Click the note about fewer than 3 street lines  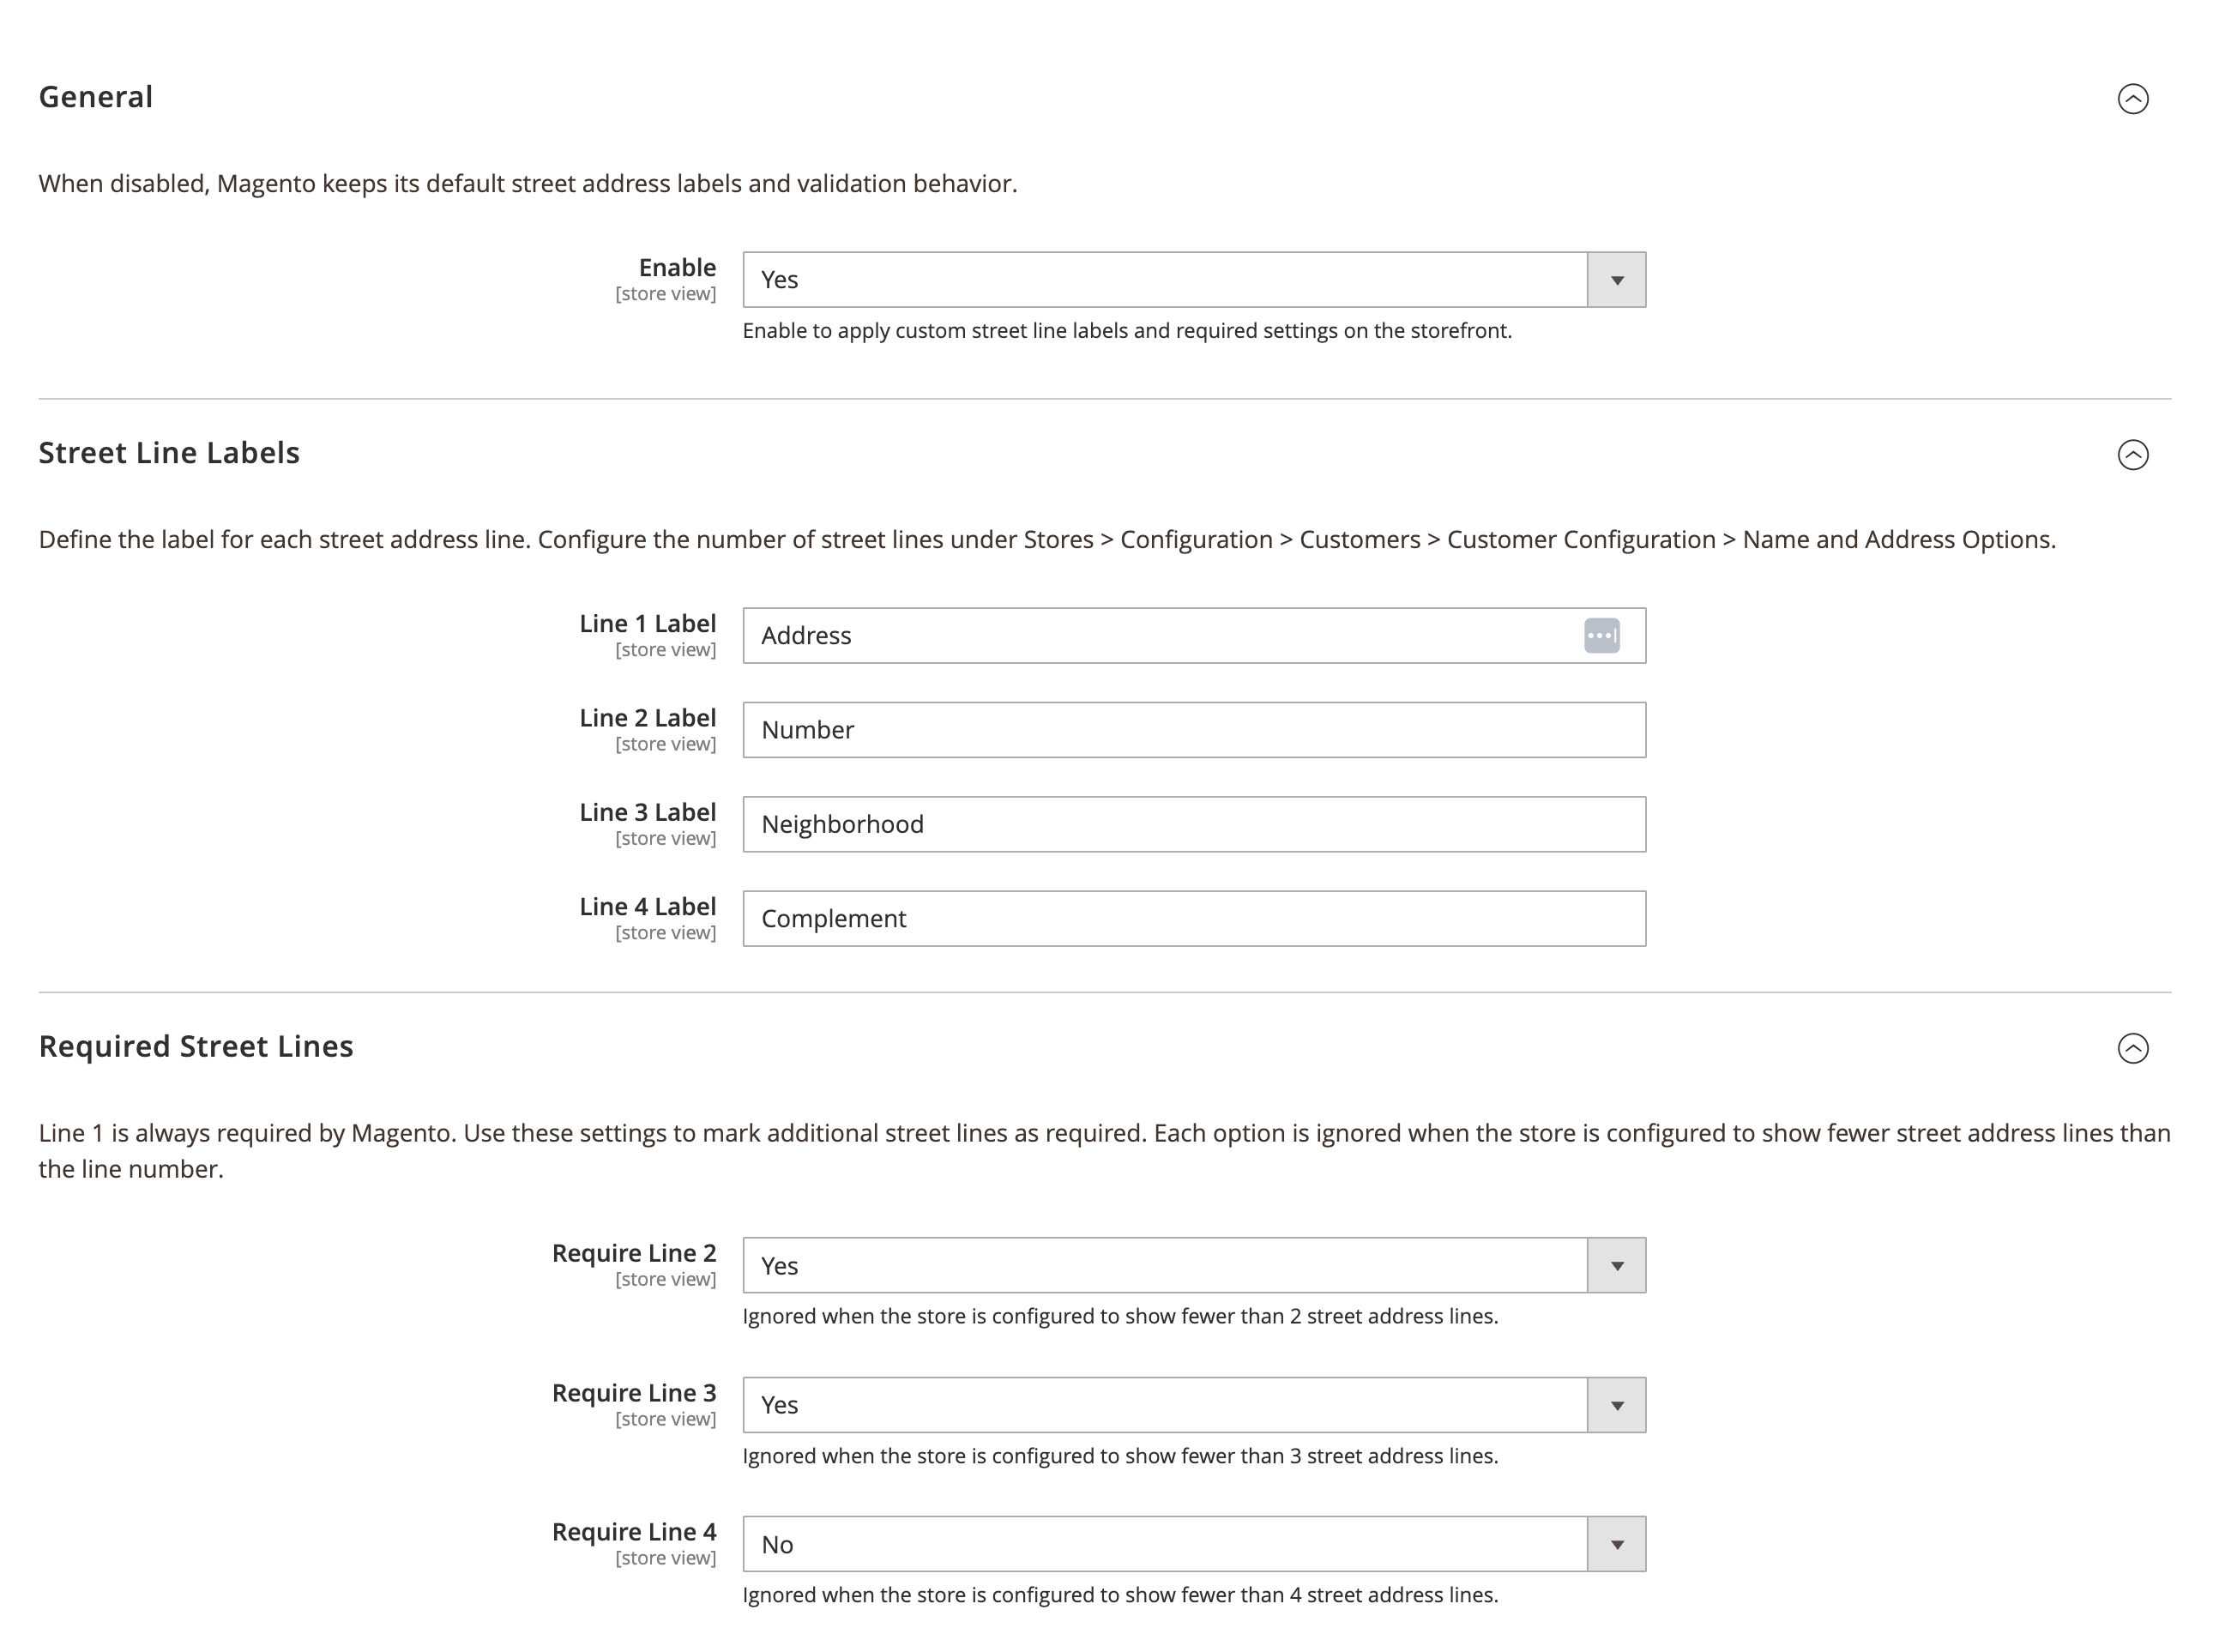click(x=1120, y=1455)
